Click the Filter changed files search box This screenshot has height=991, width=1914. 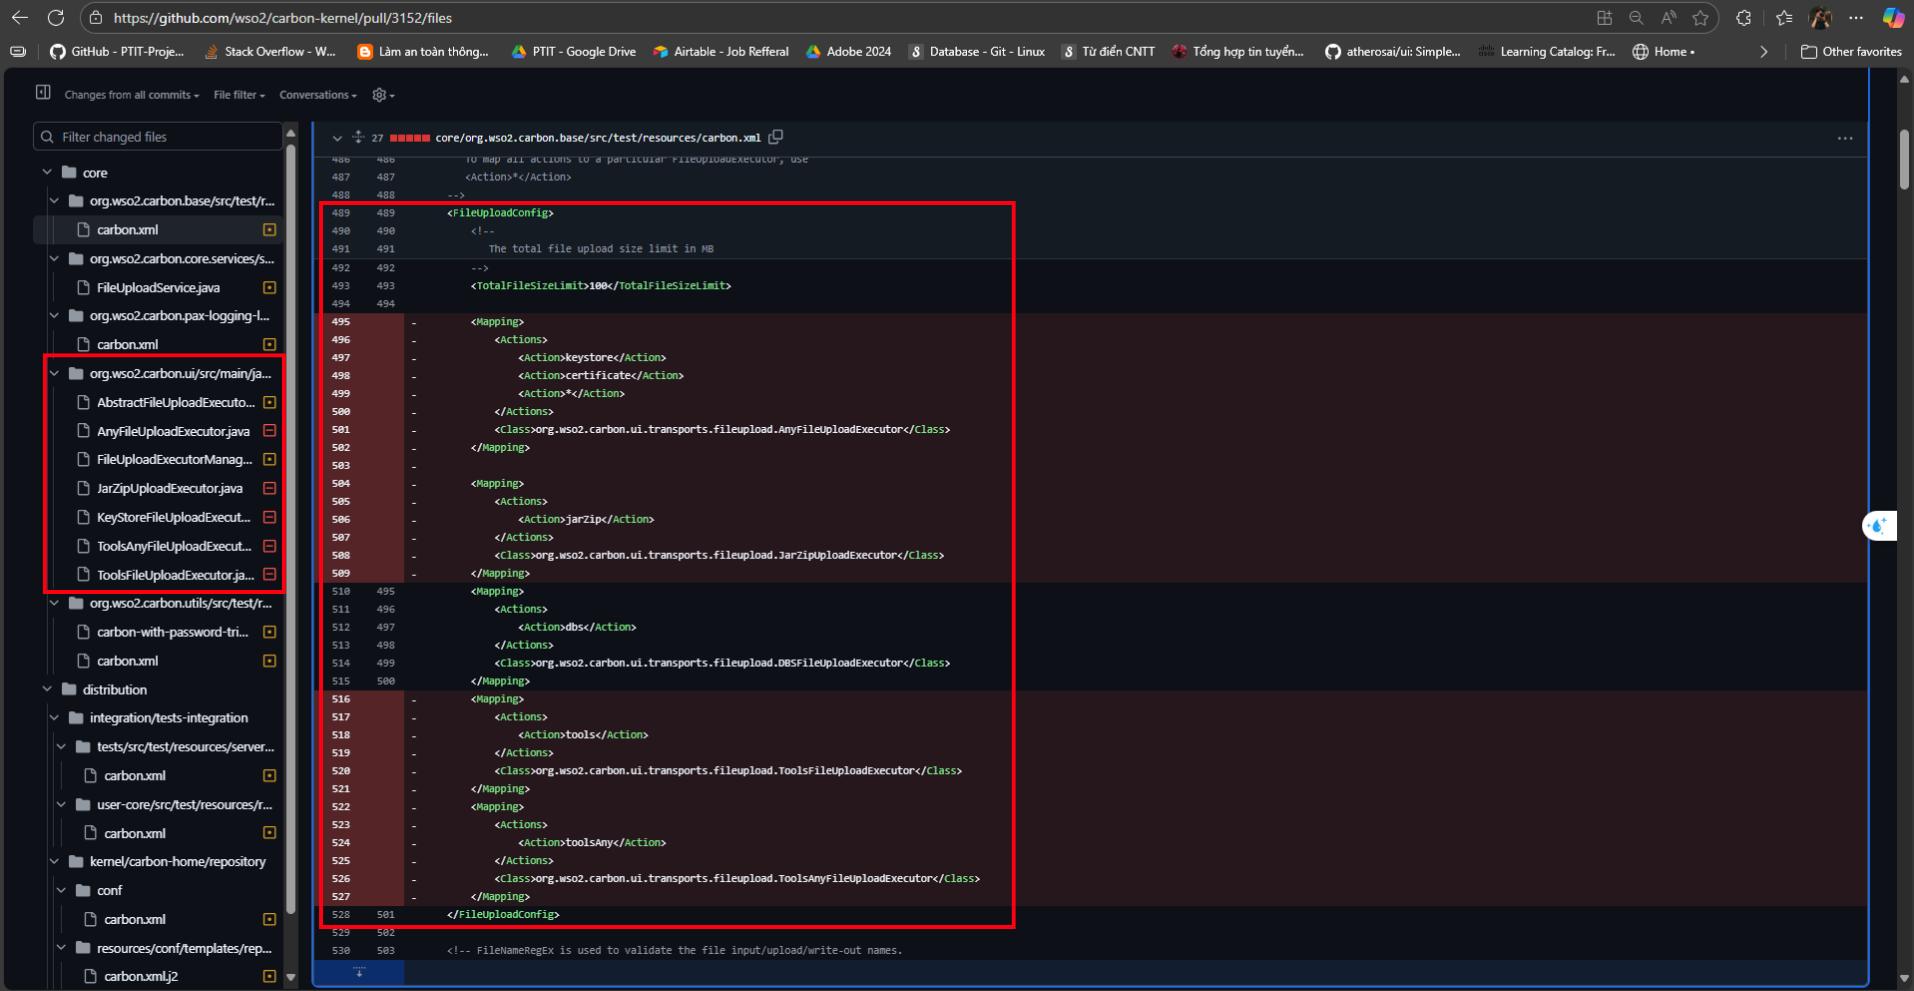click(160, 137)
